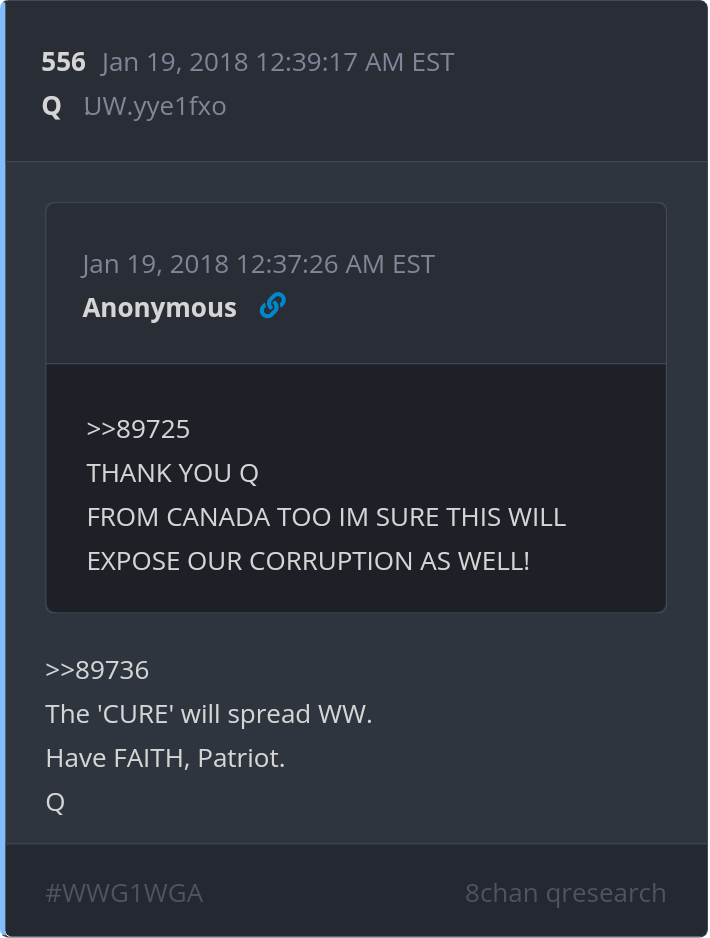The image size is (710, 938).
Task: Click the FROM CANADA TOO text line
Action: [x=326, y=517]
